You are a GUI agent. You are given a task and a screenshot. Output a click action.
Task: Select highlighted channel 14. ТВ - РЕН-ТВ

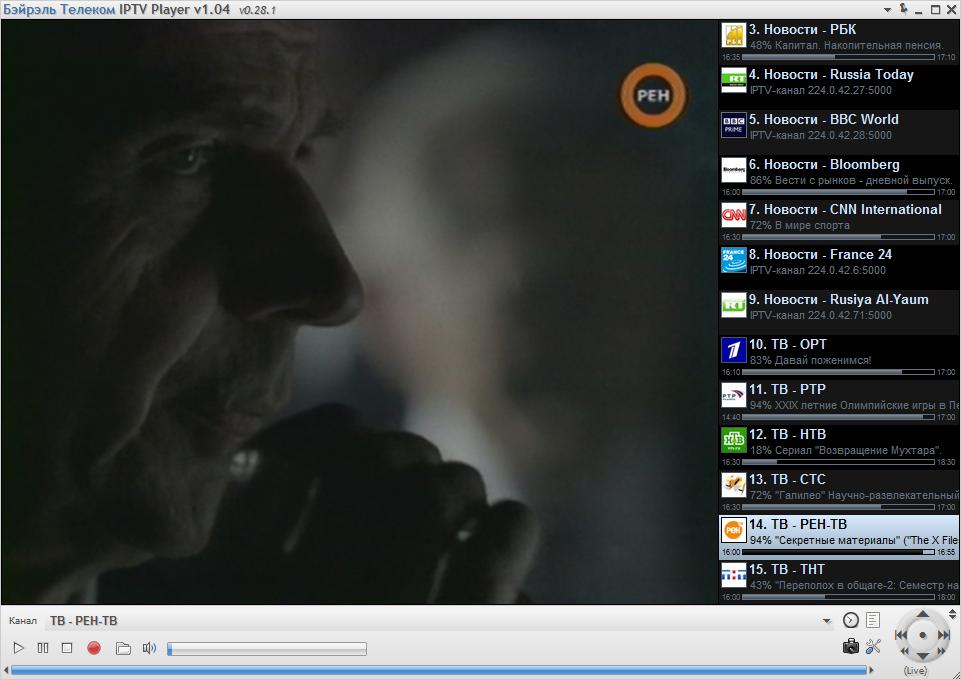pos(839,537)
